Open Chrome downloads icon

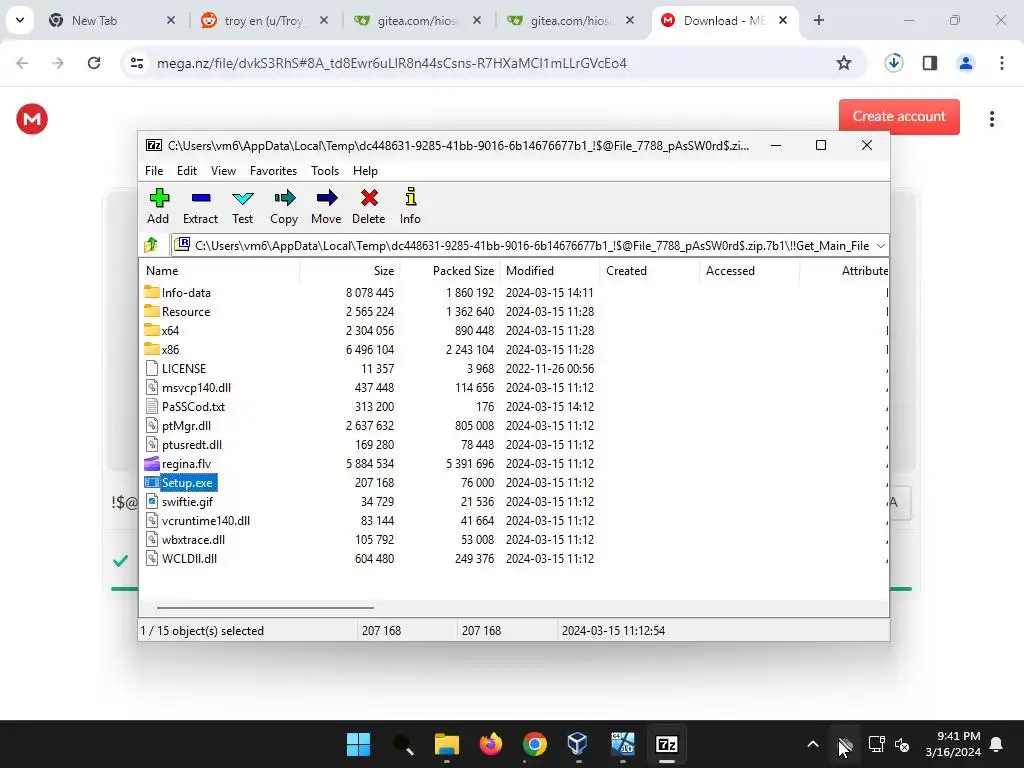[893, 63]
